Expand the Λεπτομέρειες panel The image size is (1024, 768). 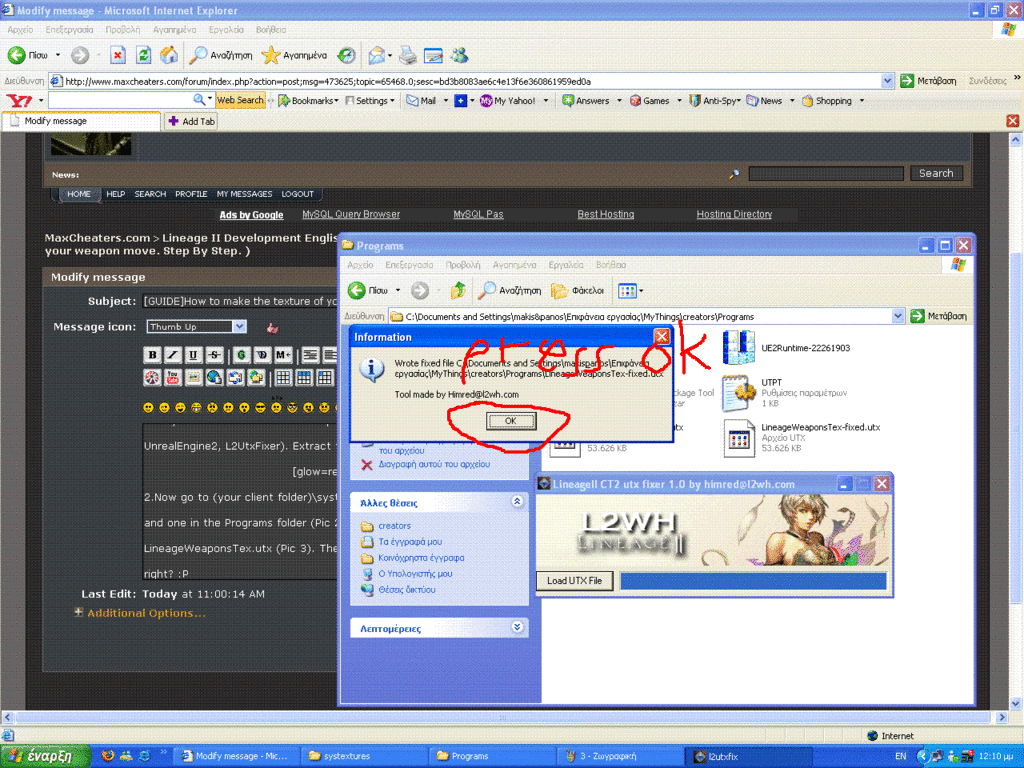pos(517,628)
